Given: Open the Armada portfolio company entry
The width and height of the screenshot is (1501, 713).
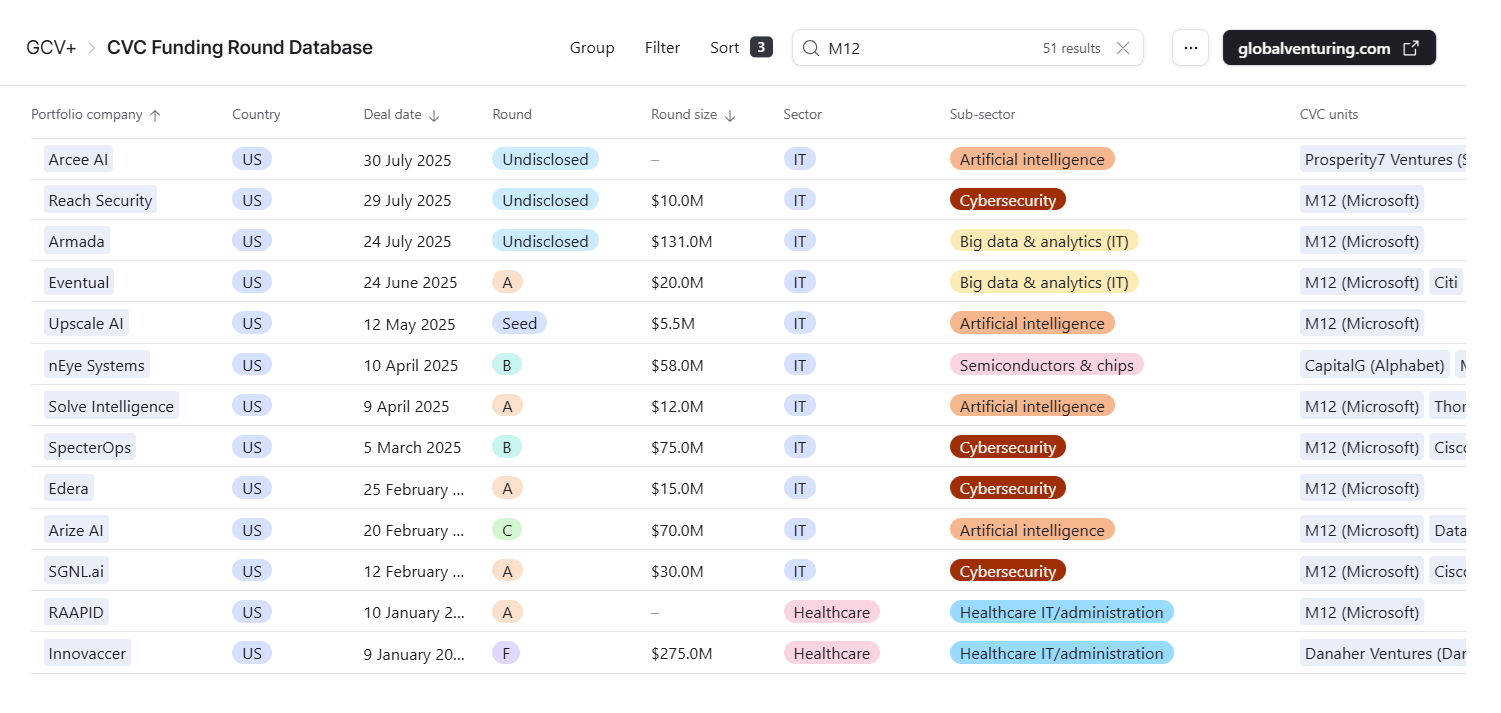Looking at the screenshot, I should coord(77,241).
